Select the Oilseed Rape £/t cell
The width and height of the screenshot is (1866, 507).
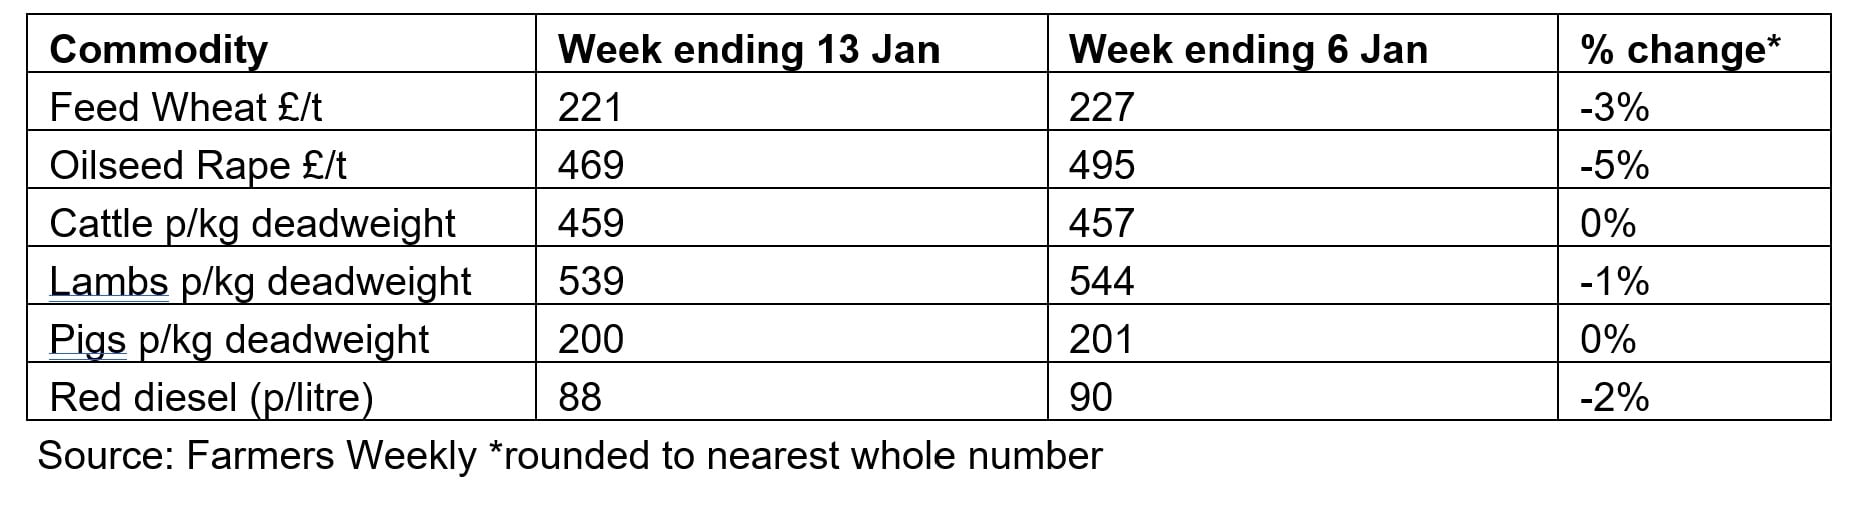[x=198, y=165]
